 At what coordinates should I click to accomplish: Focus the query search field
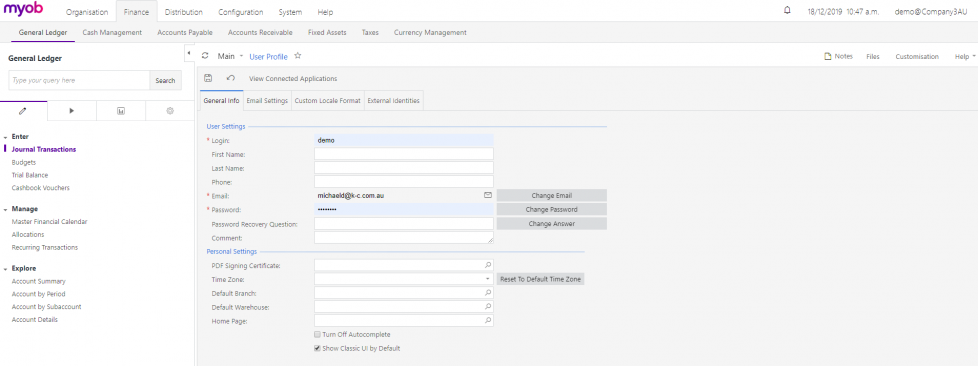coord(79,80)
